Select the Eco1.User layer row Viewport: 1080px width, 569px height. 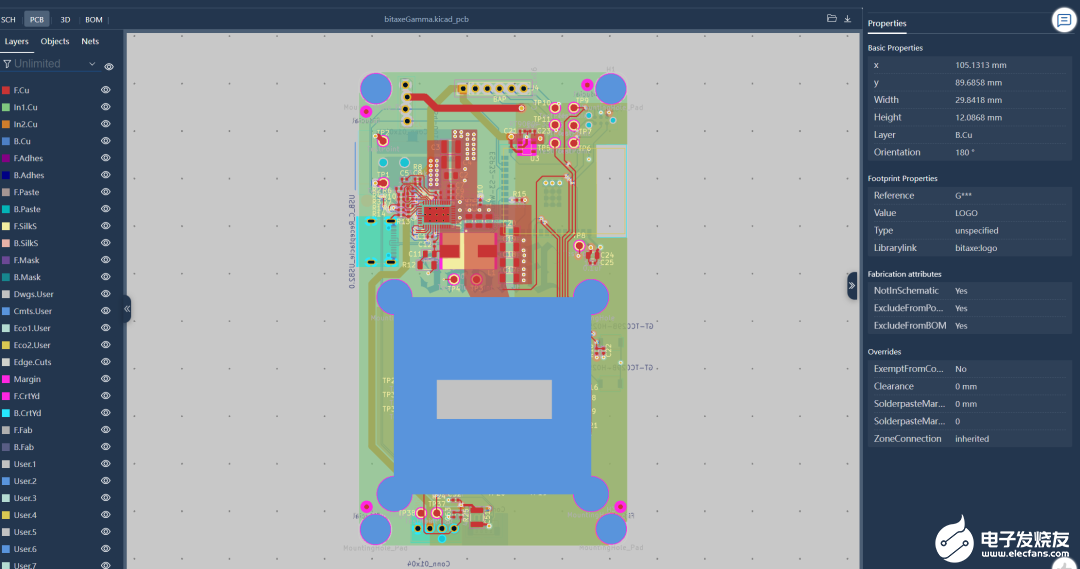pos(58,328)
